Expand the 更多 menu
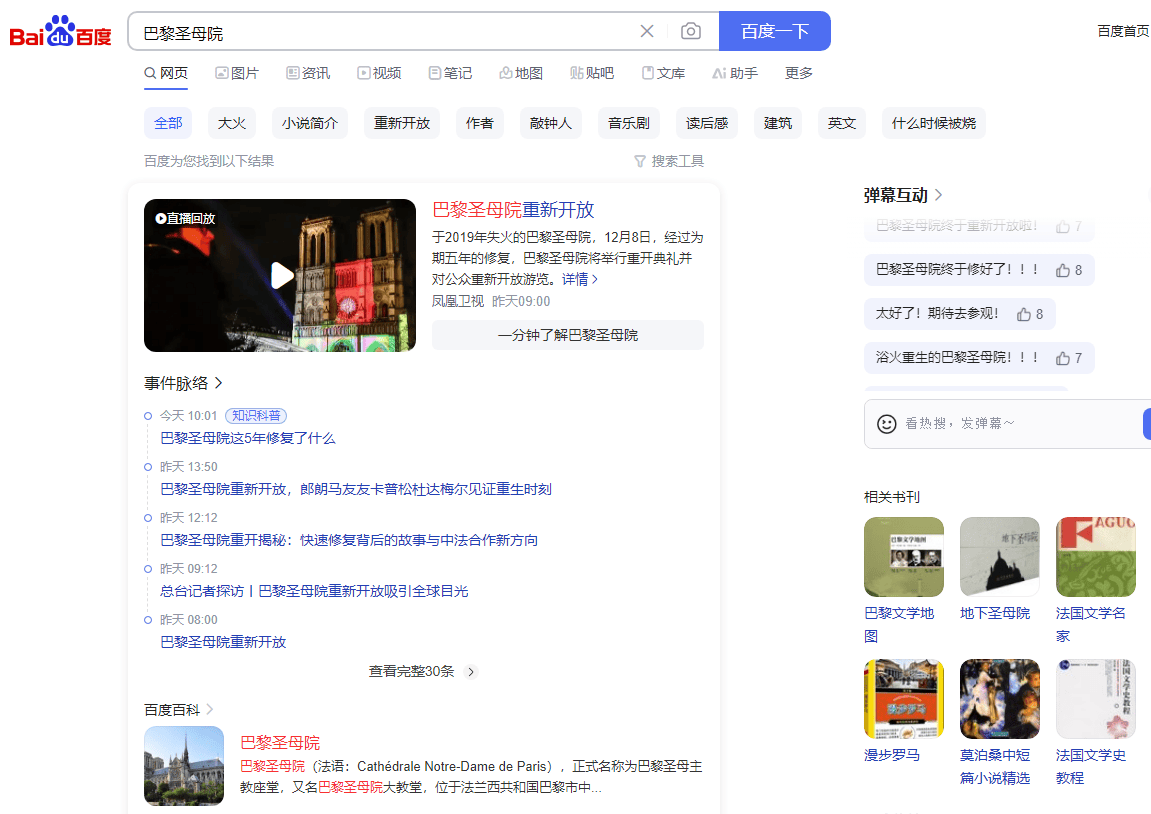Viewport: 1151px width, 814px height. [799, 73]
